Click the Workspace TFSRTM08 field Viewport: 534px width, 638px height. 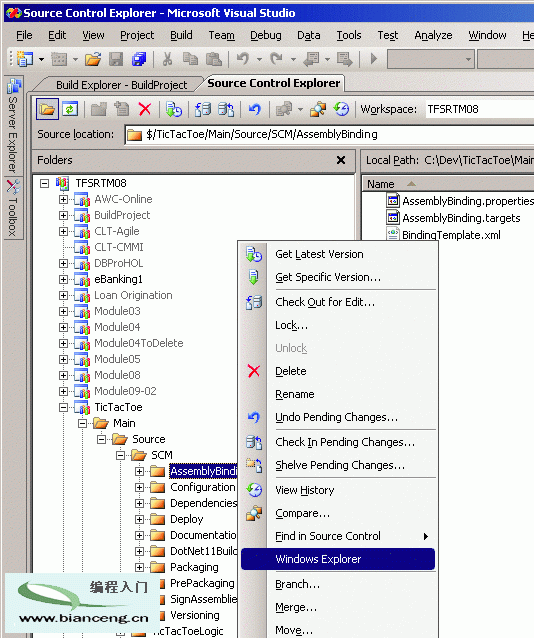click(x=479, y=109)
